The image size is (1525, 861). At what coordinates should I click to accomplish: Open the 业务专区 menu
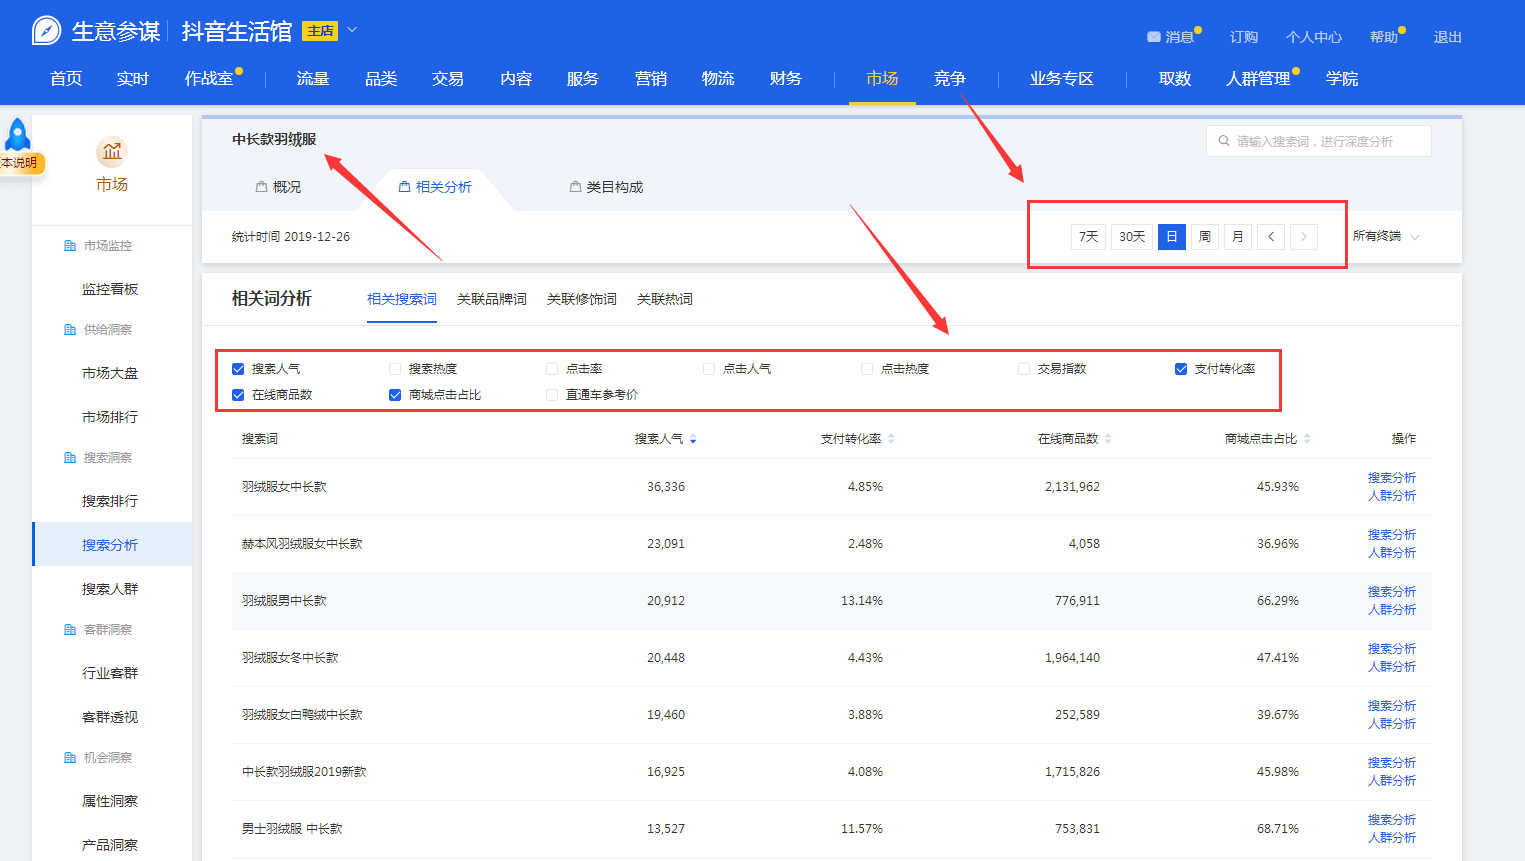point(1062,78)
